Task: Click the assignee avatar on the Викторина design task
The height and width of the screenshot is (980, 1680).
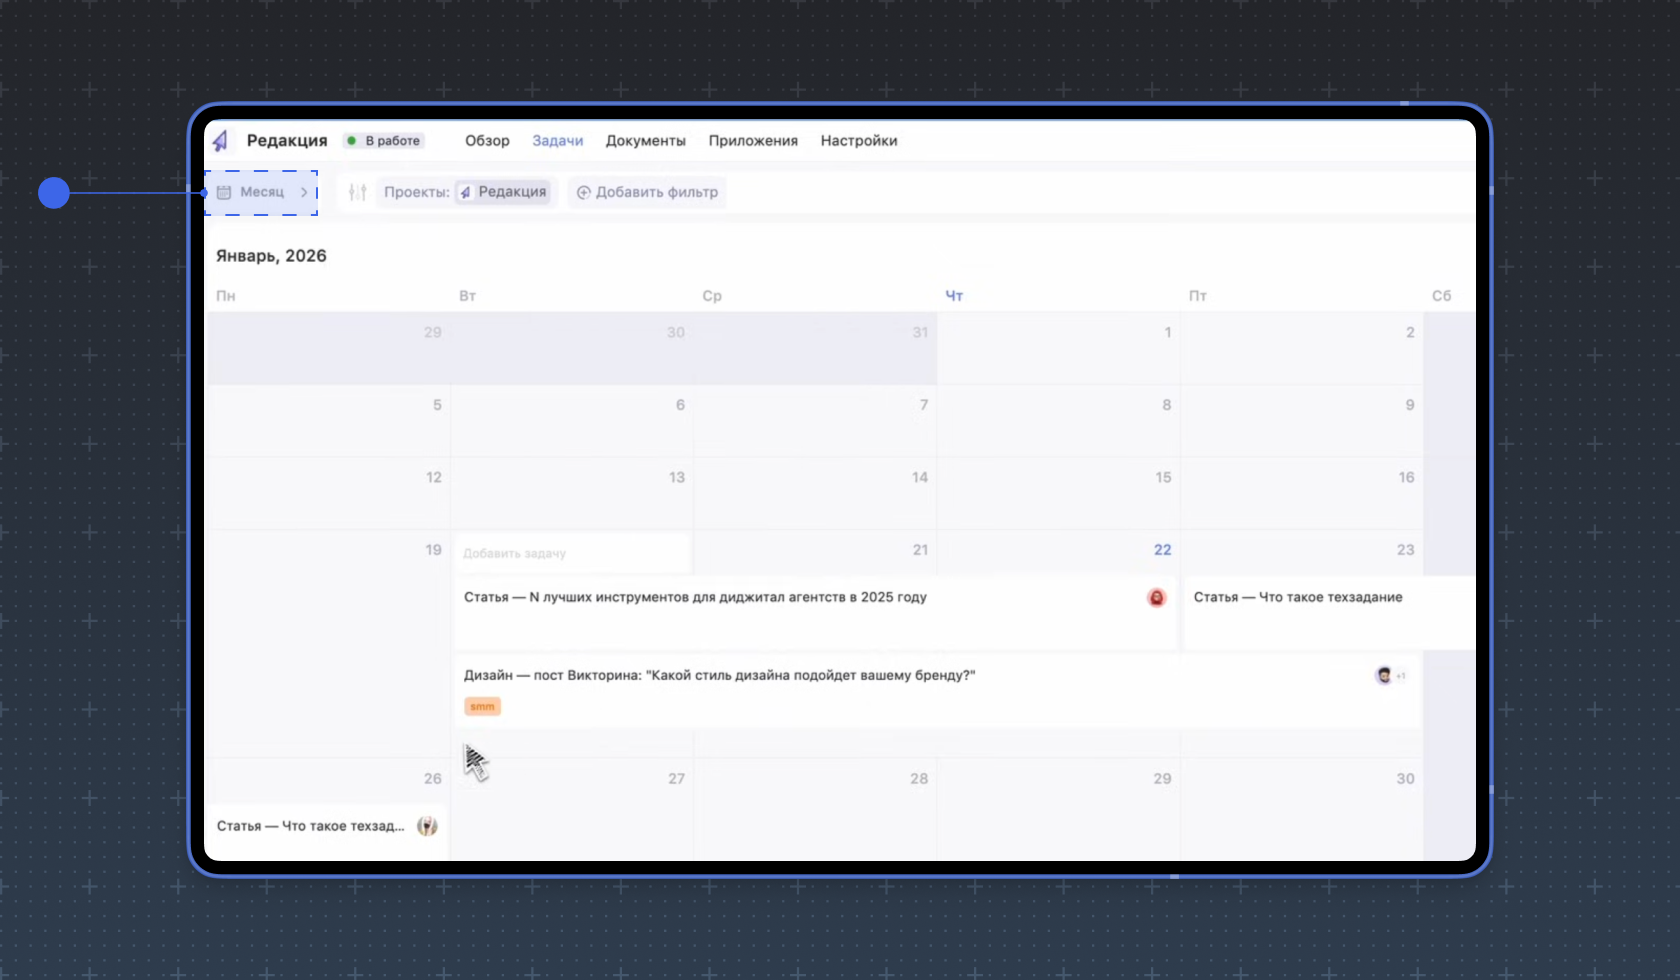Action: coord(1384,675)
